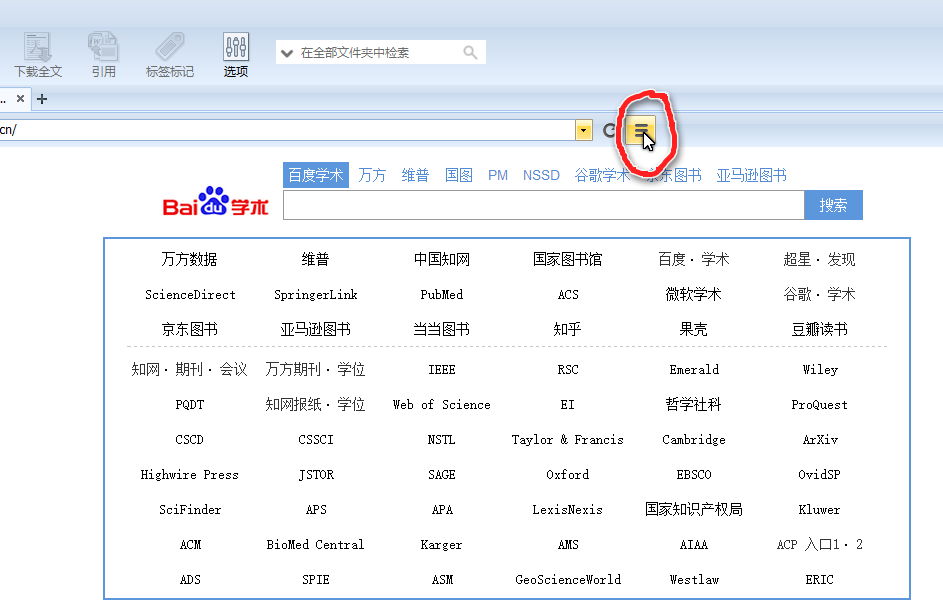
Task: Open the 万方数据 link
Action: tap(189, 259)
